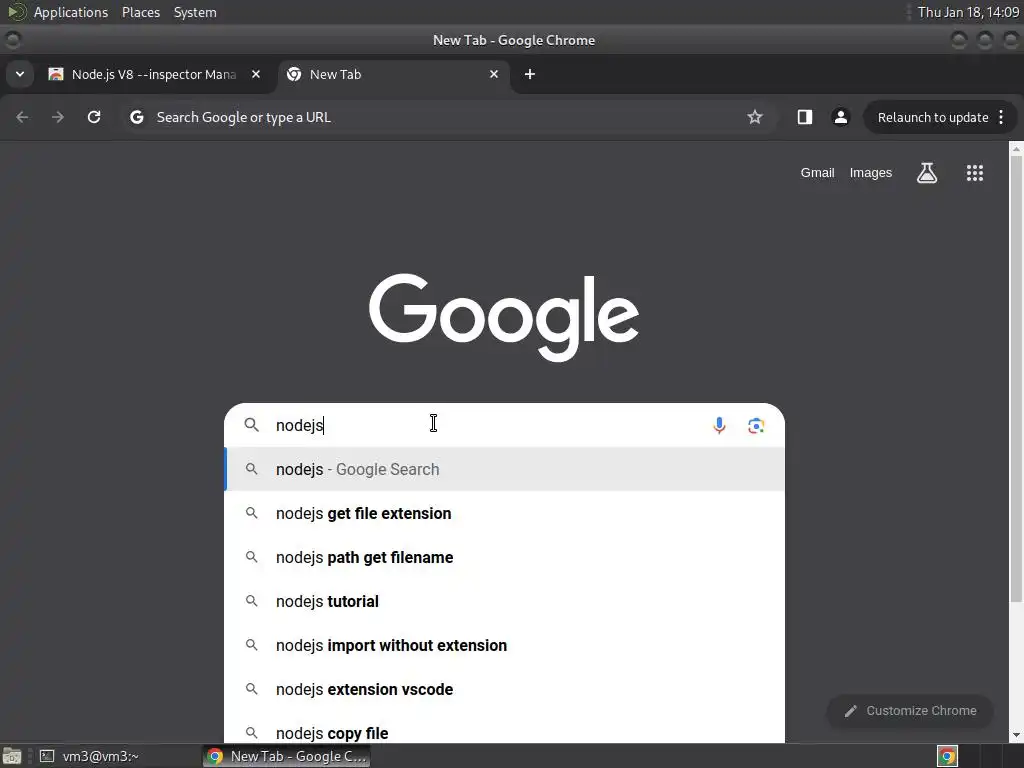
Task: Open the Chrome profile avatar menu
Action: coord(840,117)
